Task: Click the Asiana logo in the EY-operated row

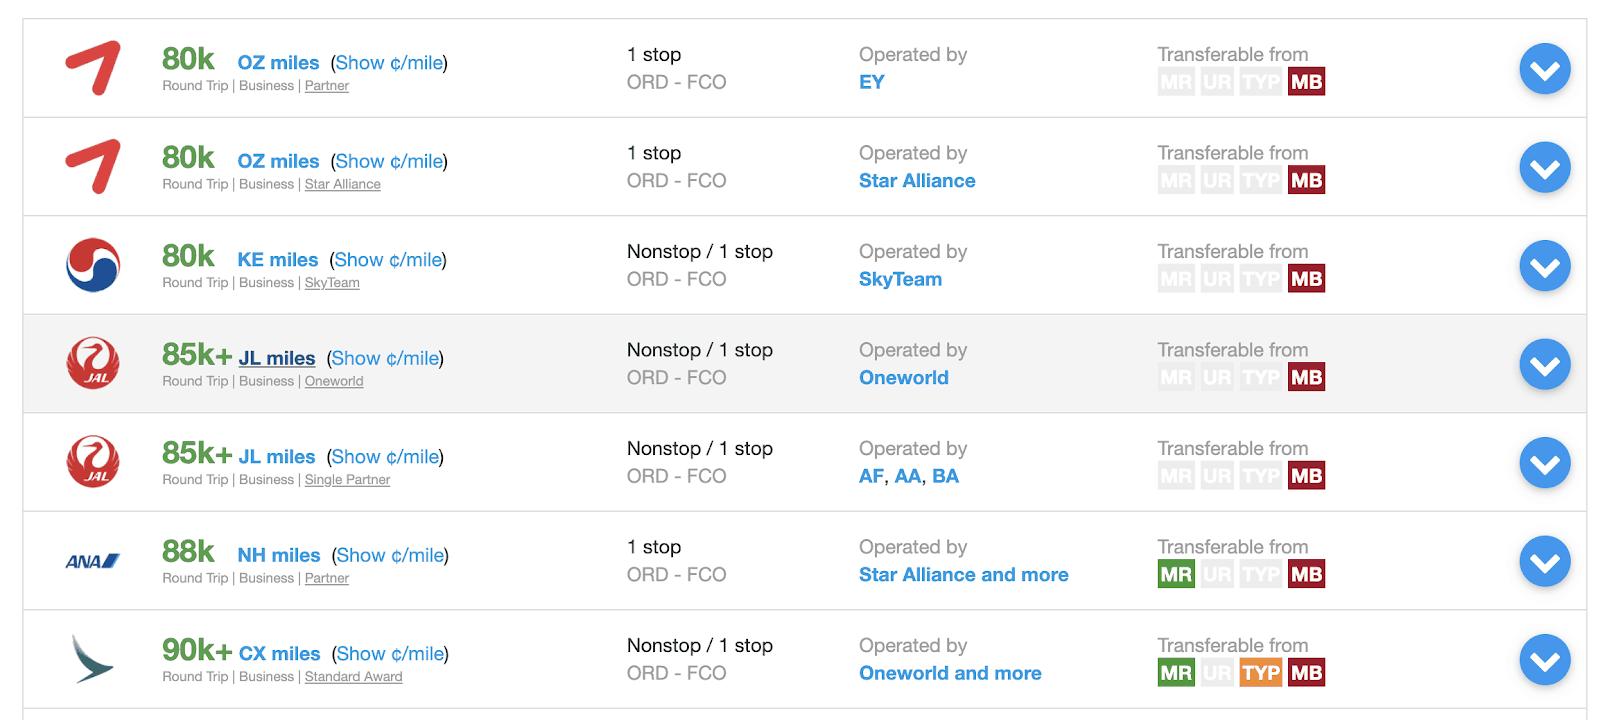Action: [x=93, y=68]
